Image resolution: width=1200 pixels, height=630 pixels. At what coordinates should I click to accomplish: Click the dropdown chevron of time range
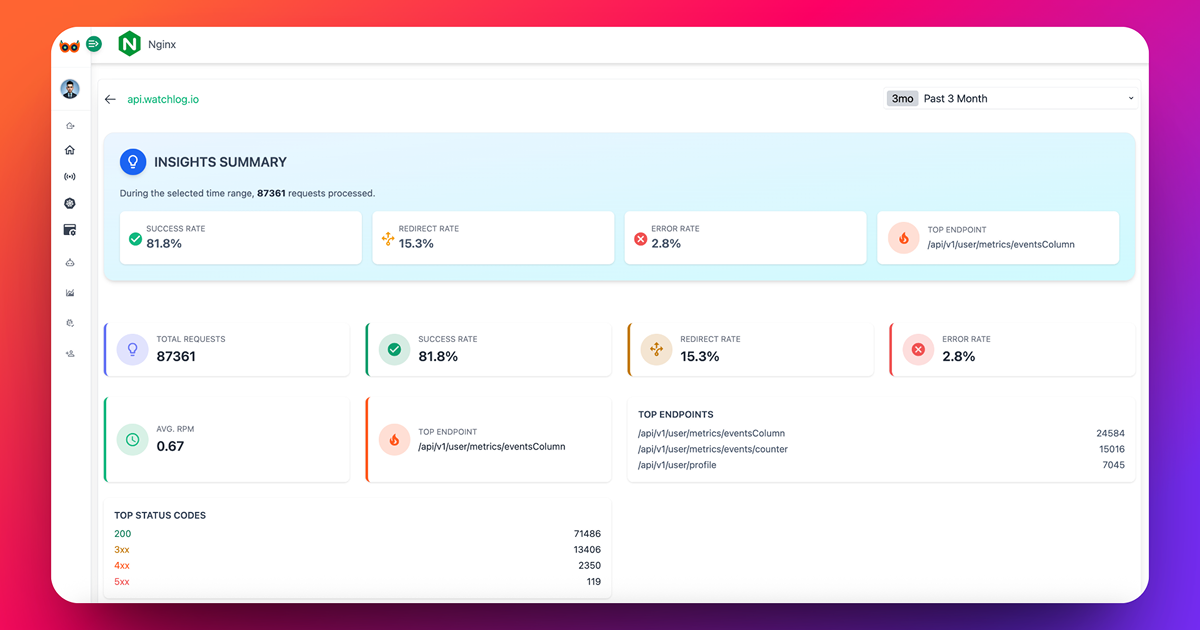(x=1131, y=98)
